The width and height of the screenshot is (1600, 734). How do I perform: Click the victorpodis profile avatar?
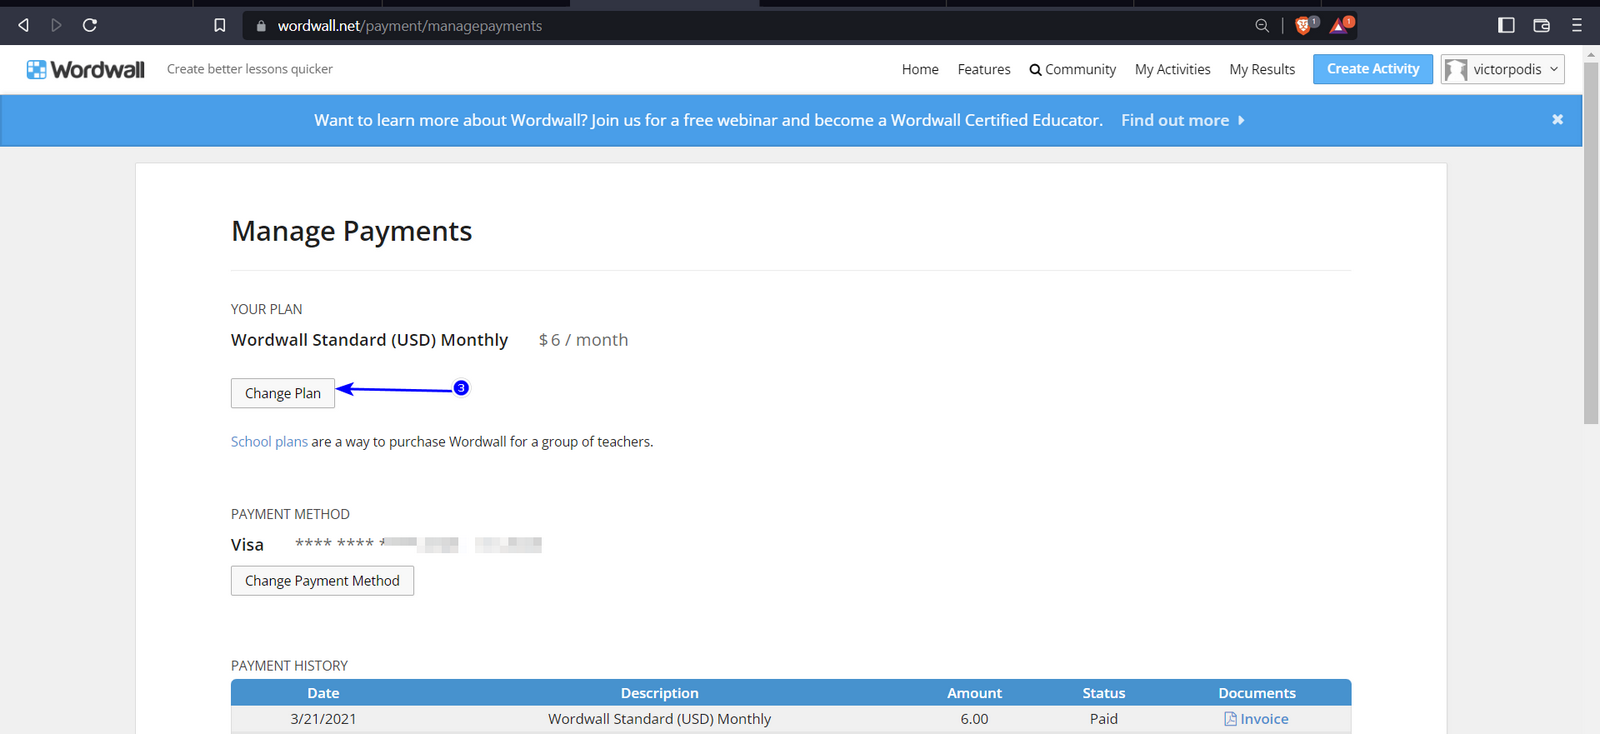pos(1456,69)
